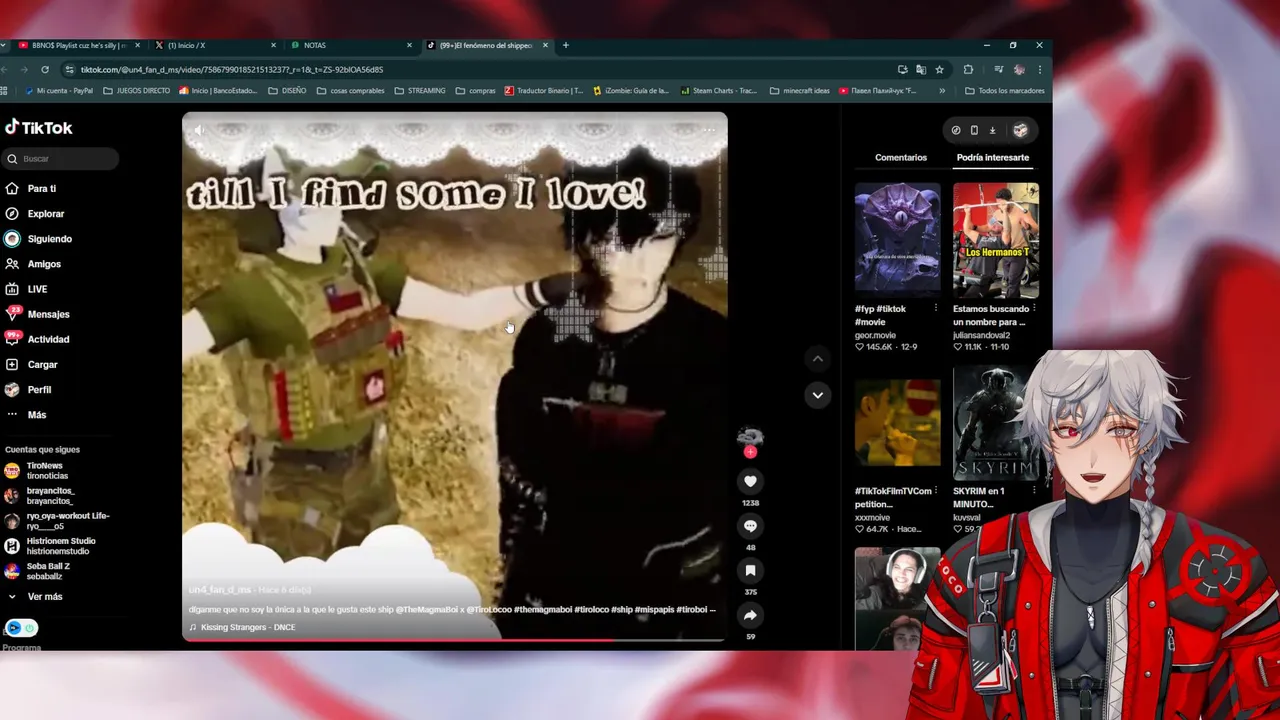Show more bookmarks with double chevron

coord(942,91)
